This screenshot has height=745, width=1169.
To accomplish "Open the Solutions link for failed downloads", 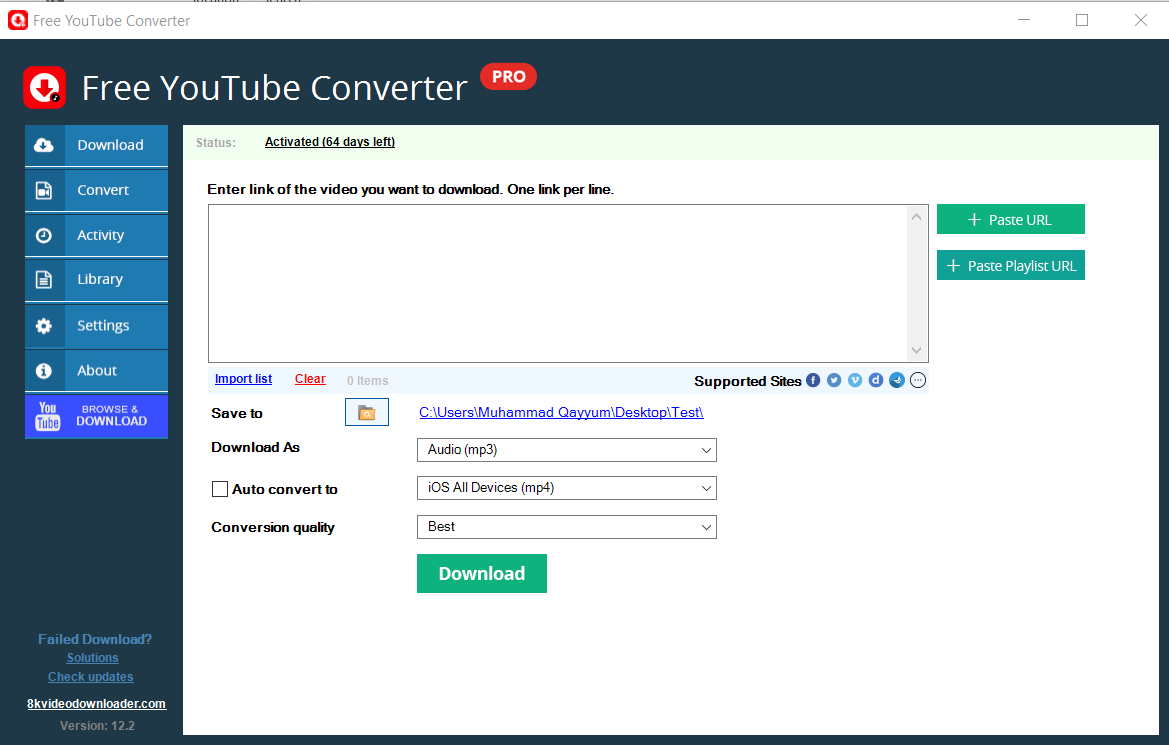I will [x=92, y=658].
